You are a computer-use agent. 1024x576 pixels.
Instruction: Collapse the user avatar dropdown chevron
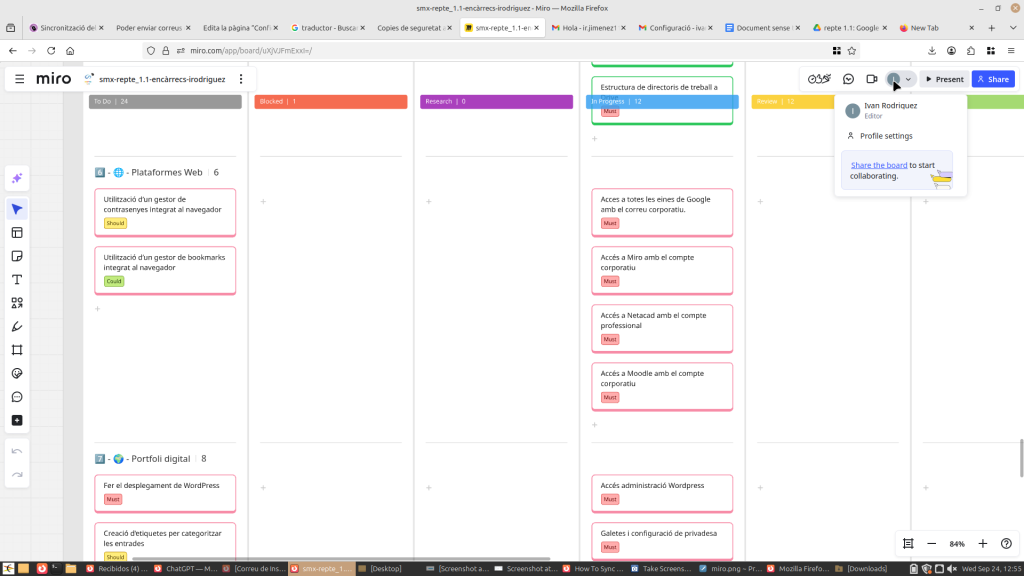pyautogui.click(x=908, y=79)
